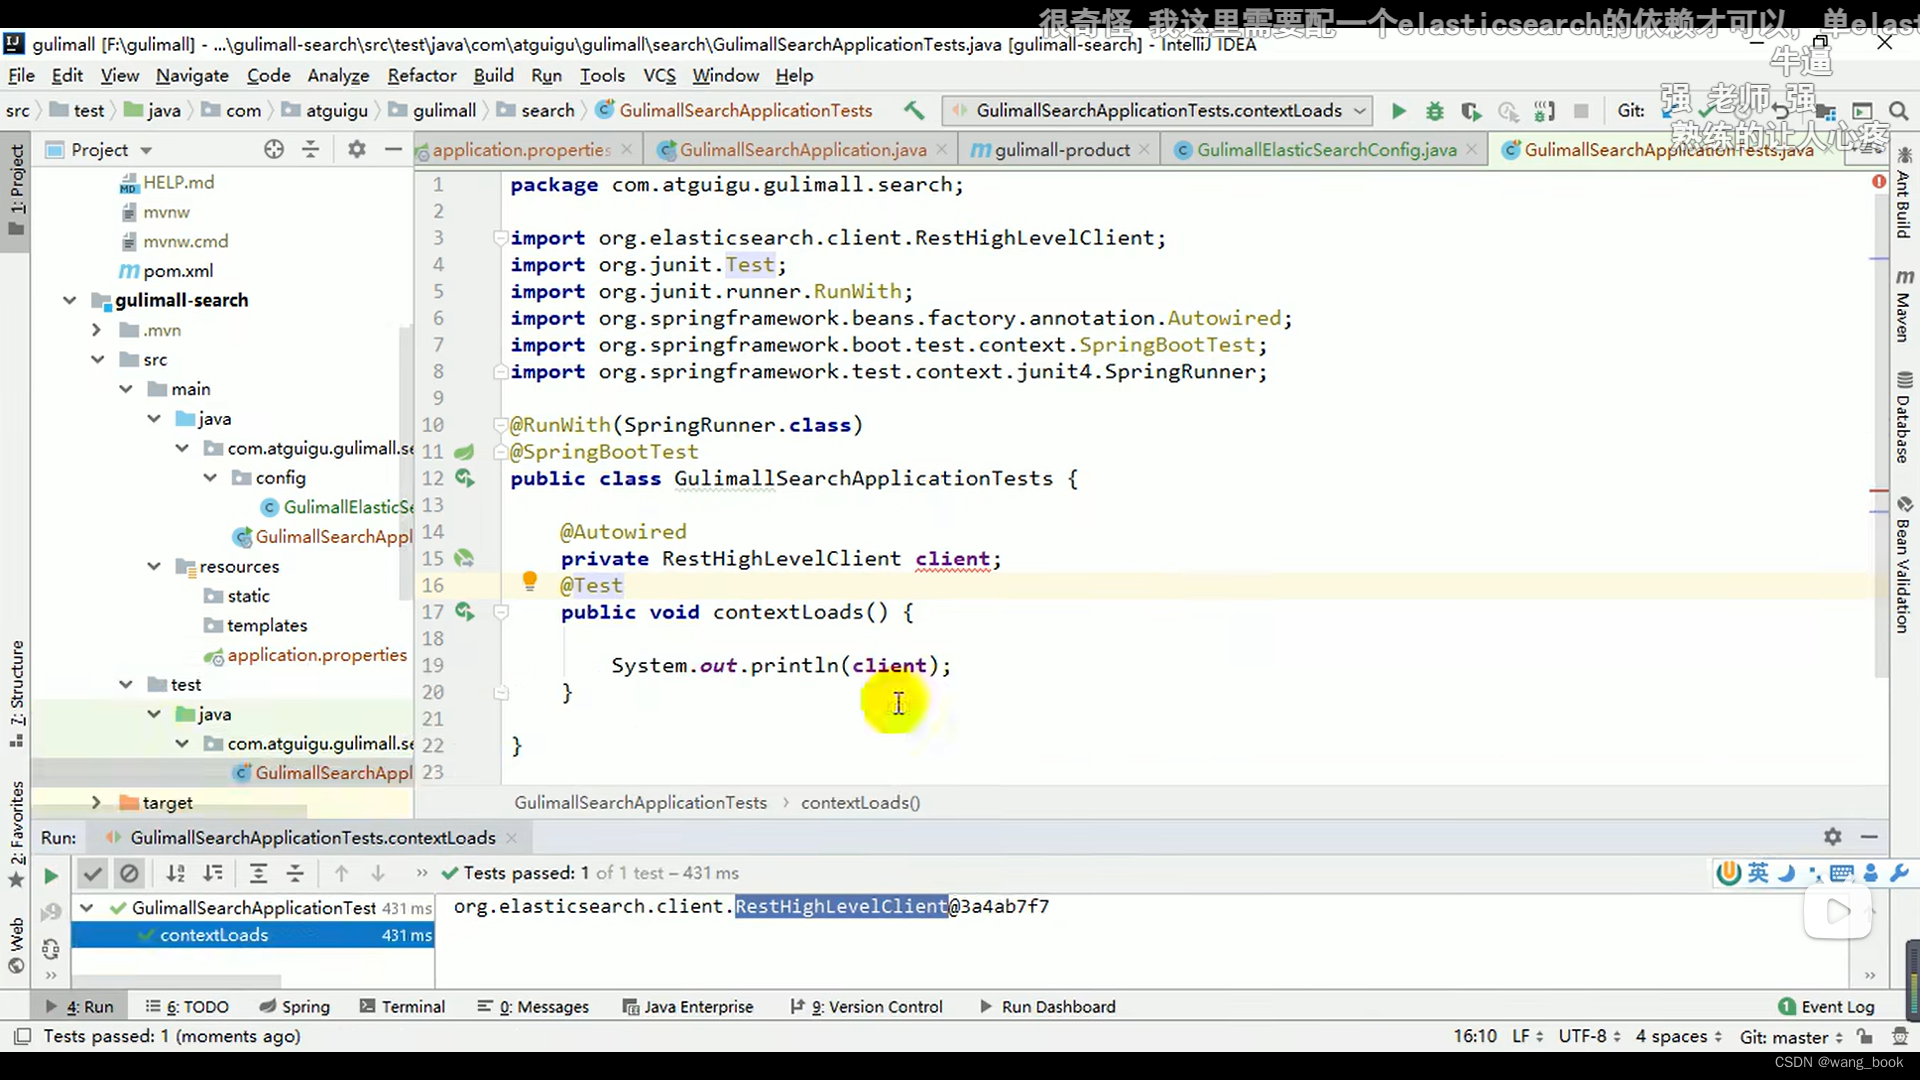Image resolution: width=1920 pixels, height=1080 pixels.
Task: Click the 4 spaces indent setting
Action: (1678, 1036)
